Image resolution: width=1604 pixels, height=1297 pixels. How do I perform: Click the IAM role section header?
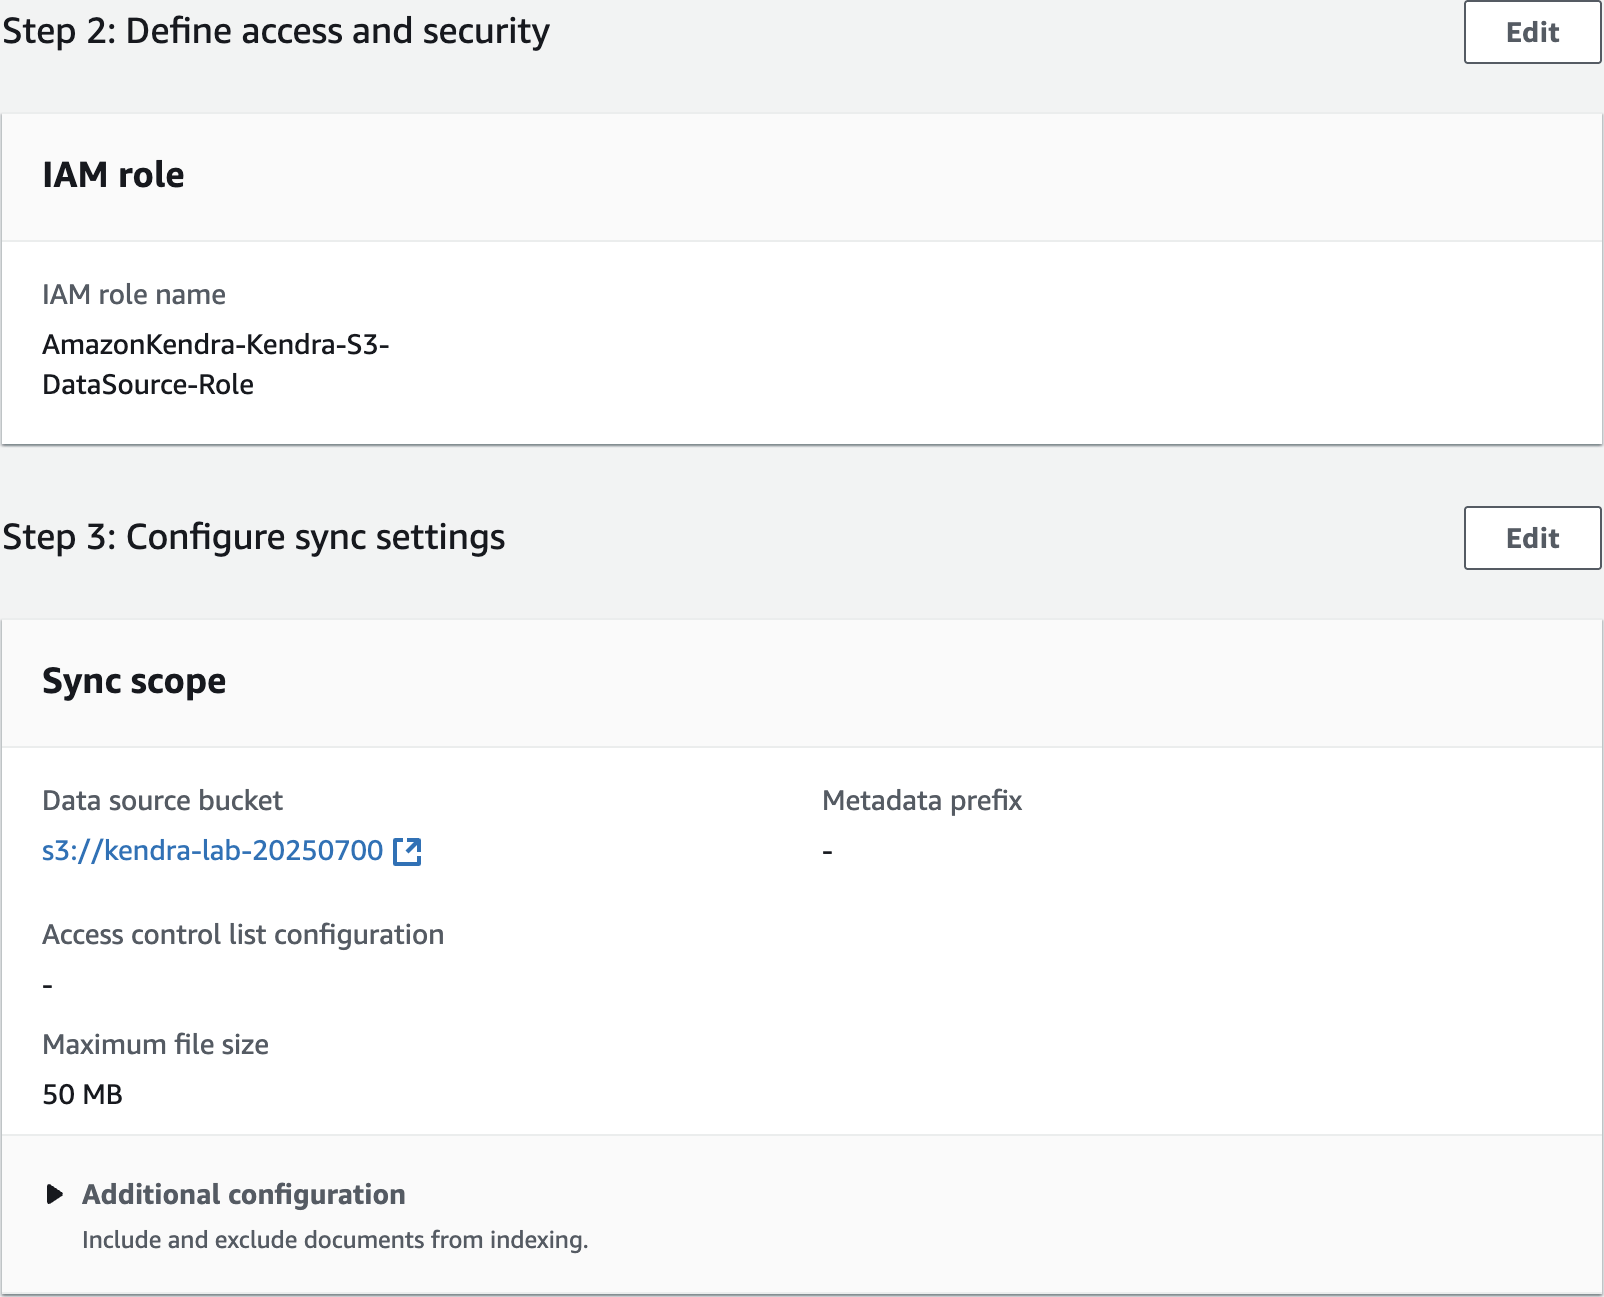(x=113, y=175)
